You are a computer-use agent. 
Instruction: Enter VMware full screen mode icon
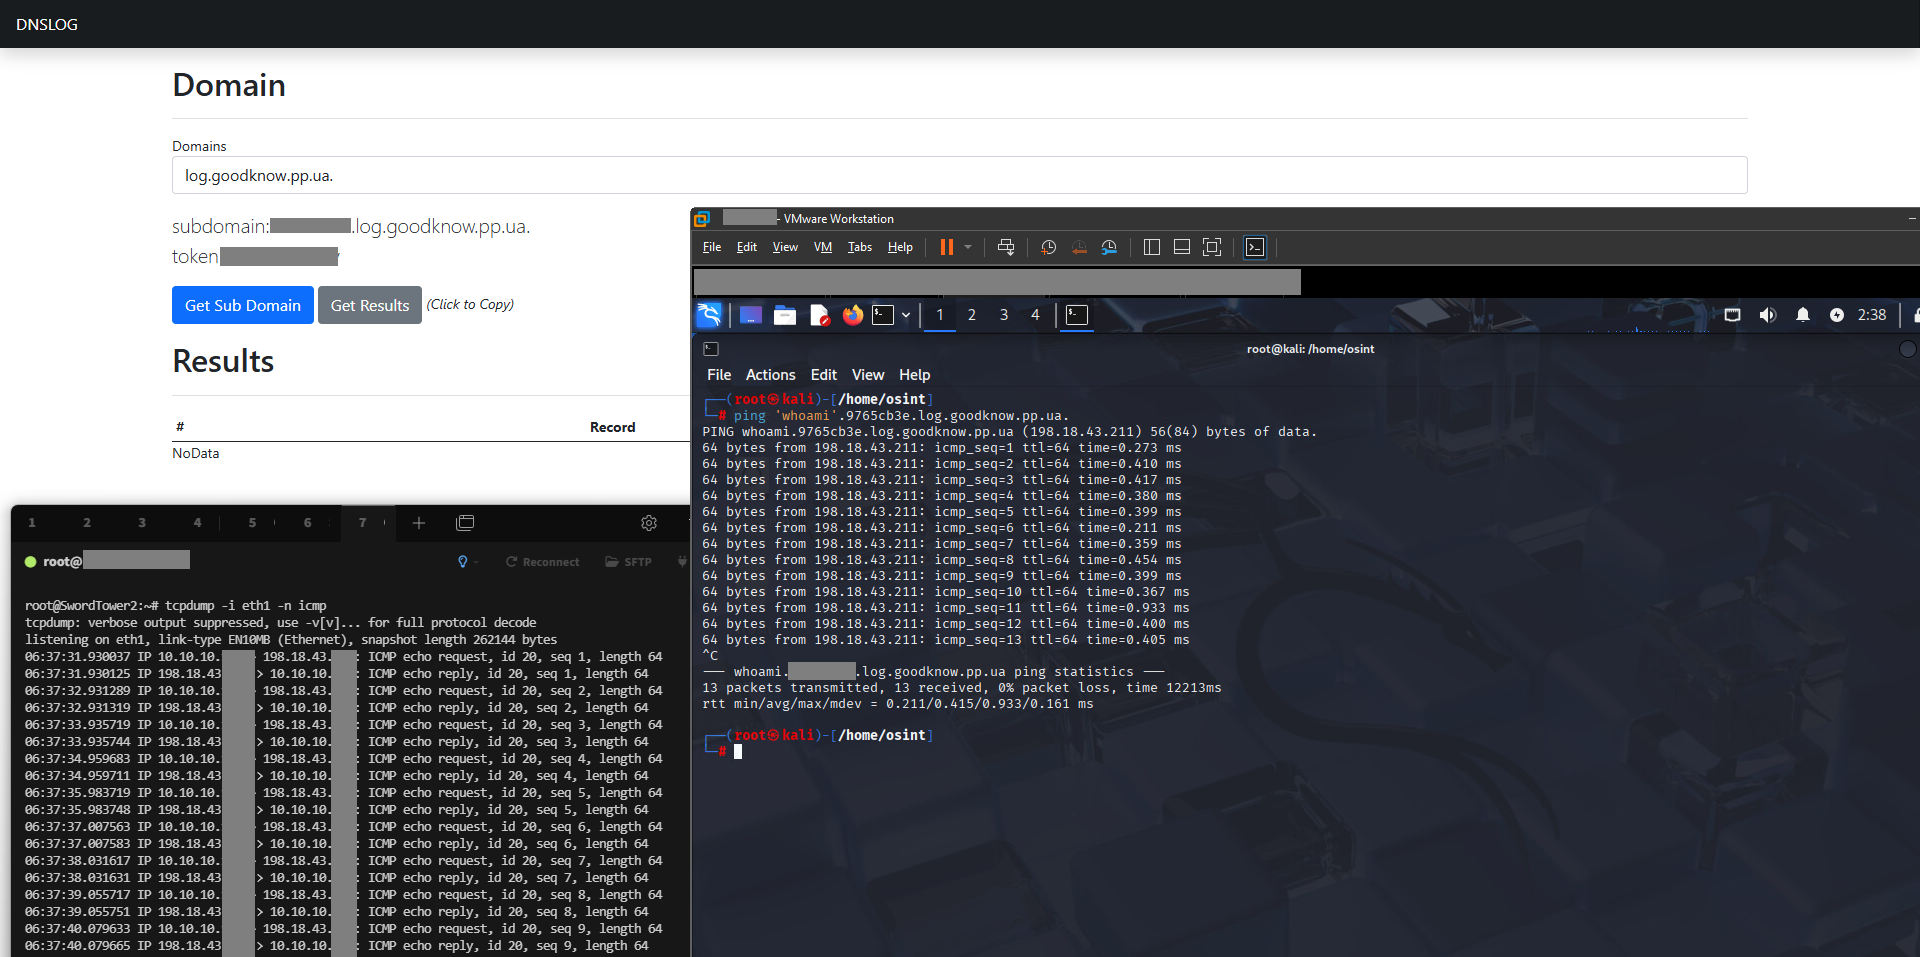(x=1212, y=247)
